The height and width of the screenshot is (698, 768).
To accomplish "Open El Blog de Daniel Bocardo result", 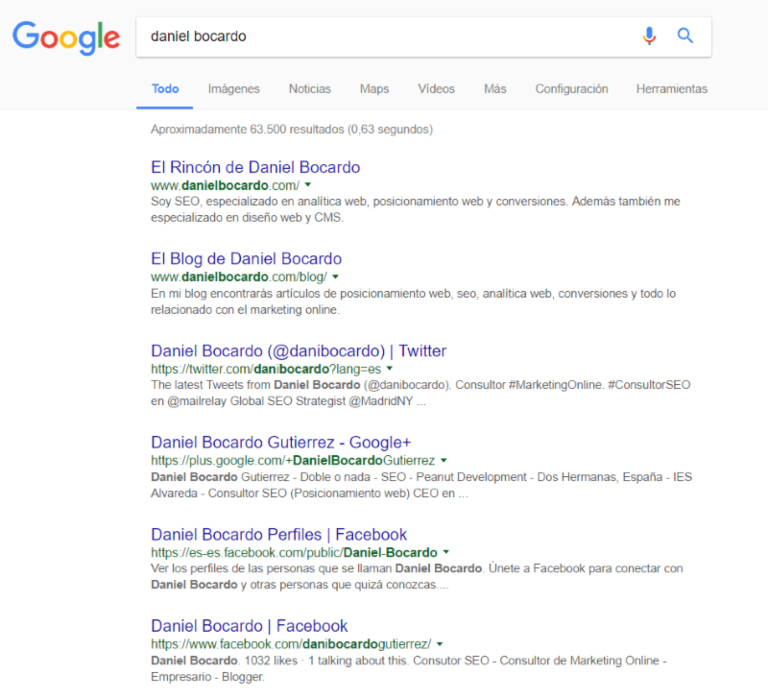I will click(x=246, y=259).
